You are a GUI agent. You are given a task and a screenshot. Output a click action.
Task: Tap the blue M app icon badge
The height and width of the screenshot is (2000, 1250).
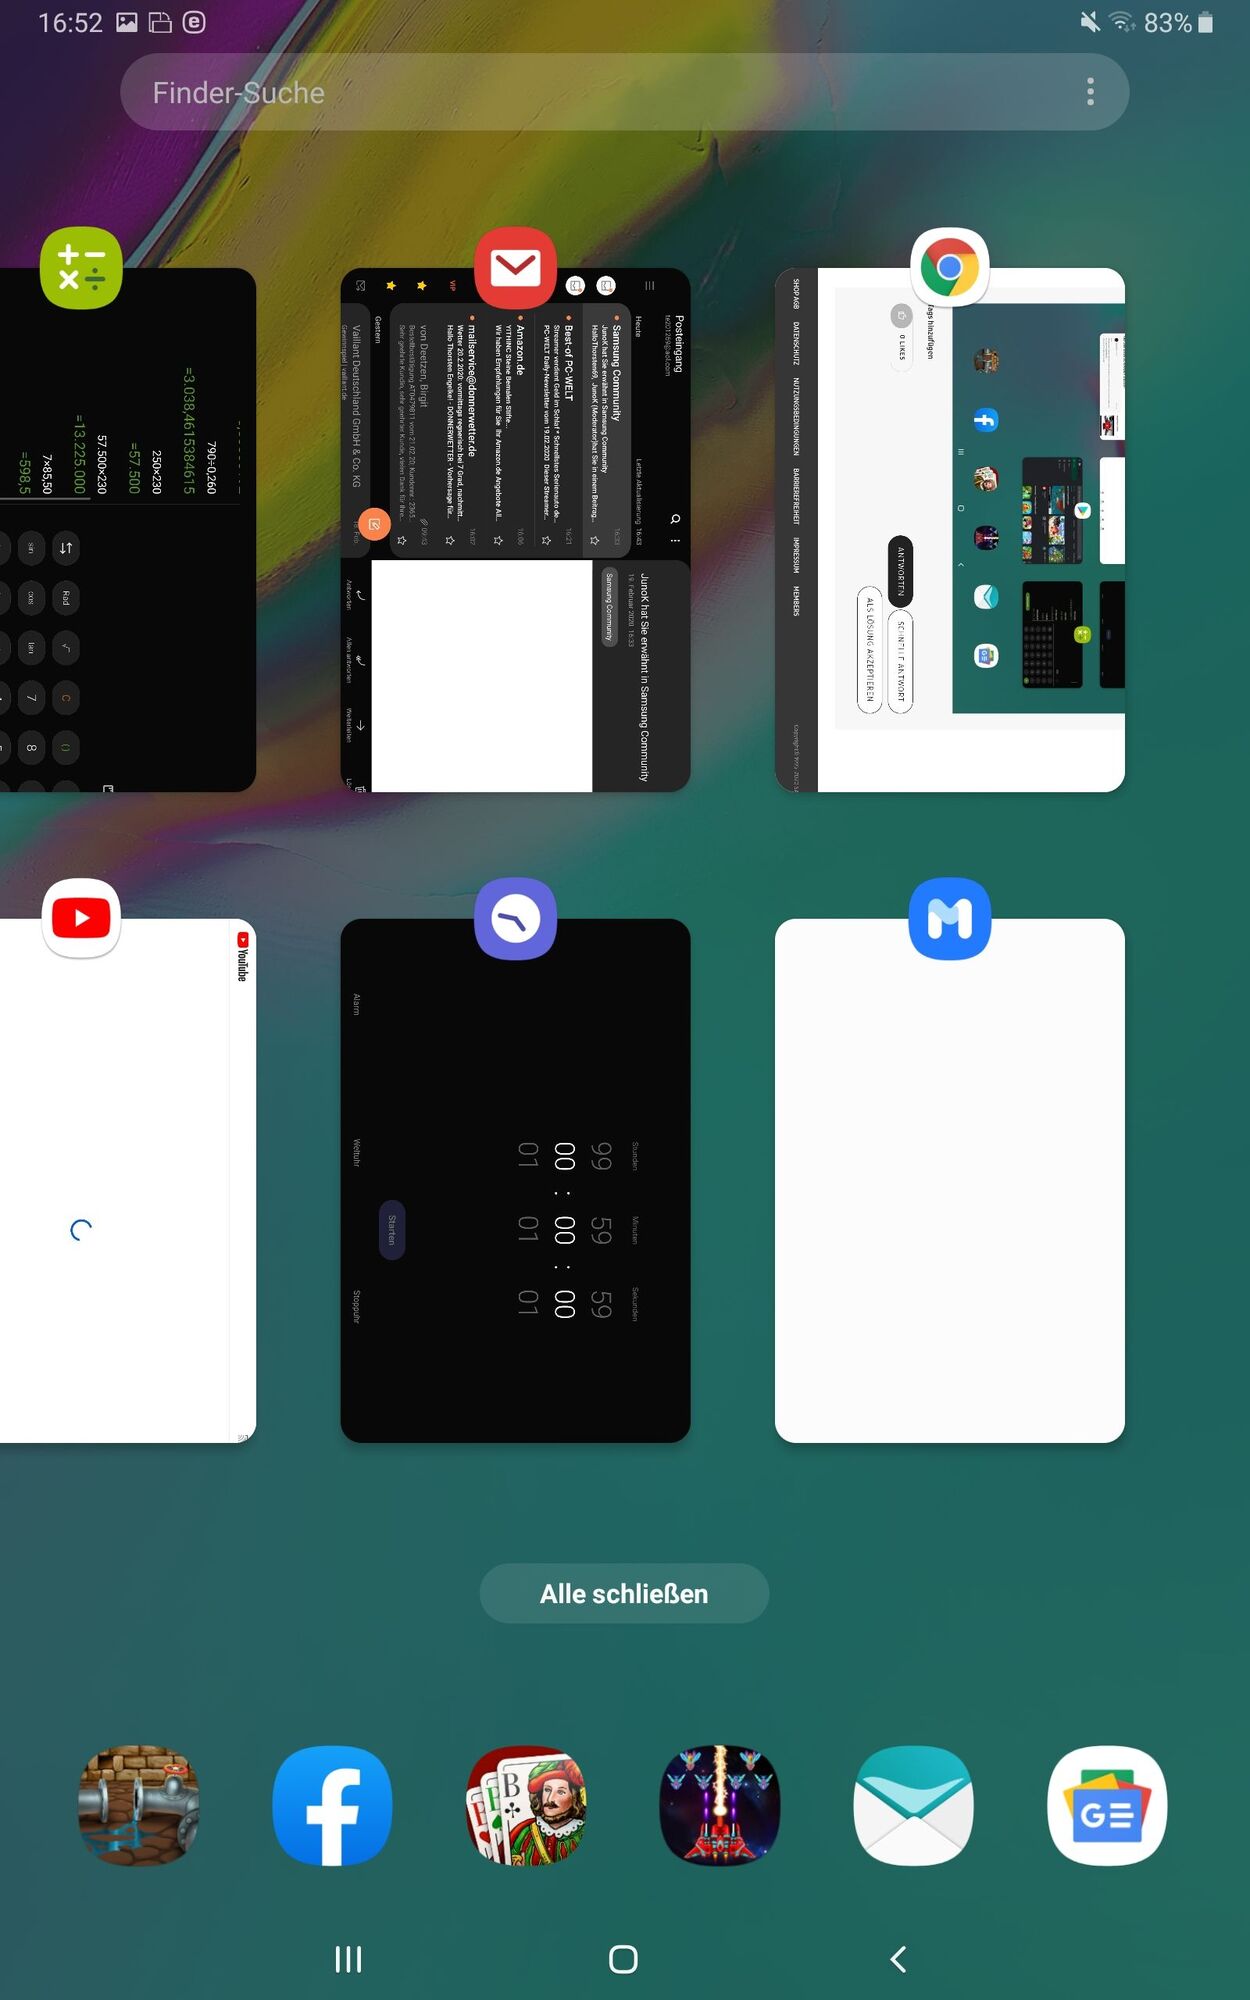pos(950,918)
